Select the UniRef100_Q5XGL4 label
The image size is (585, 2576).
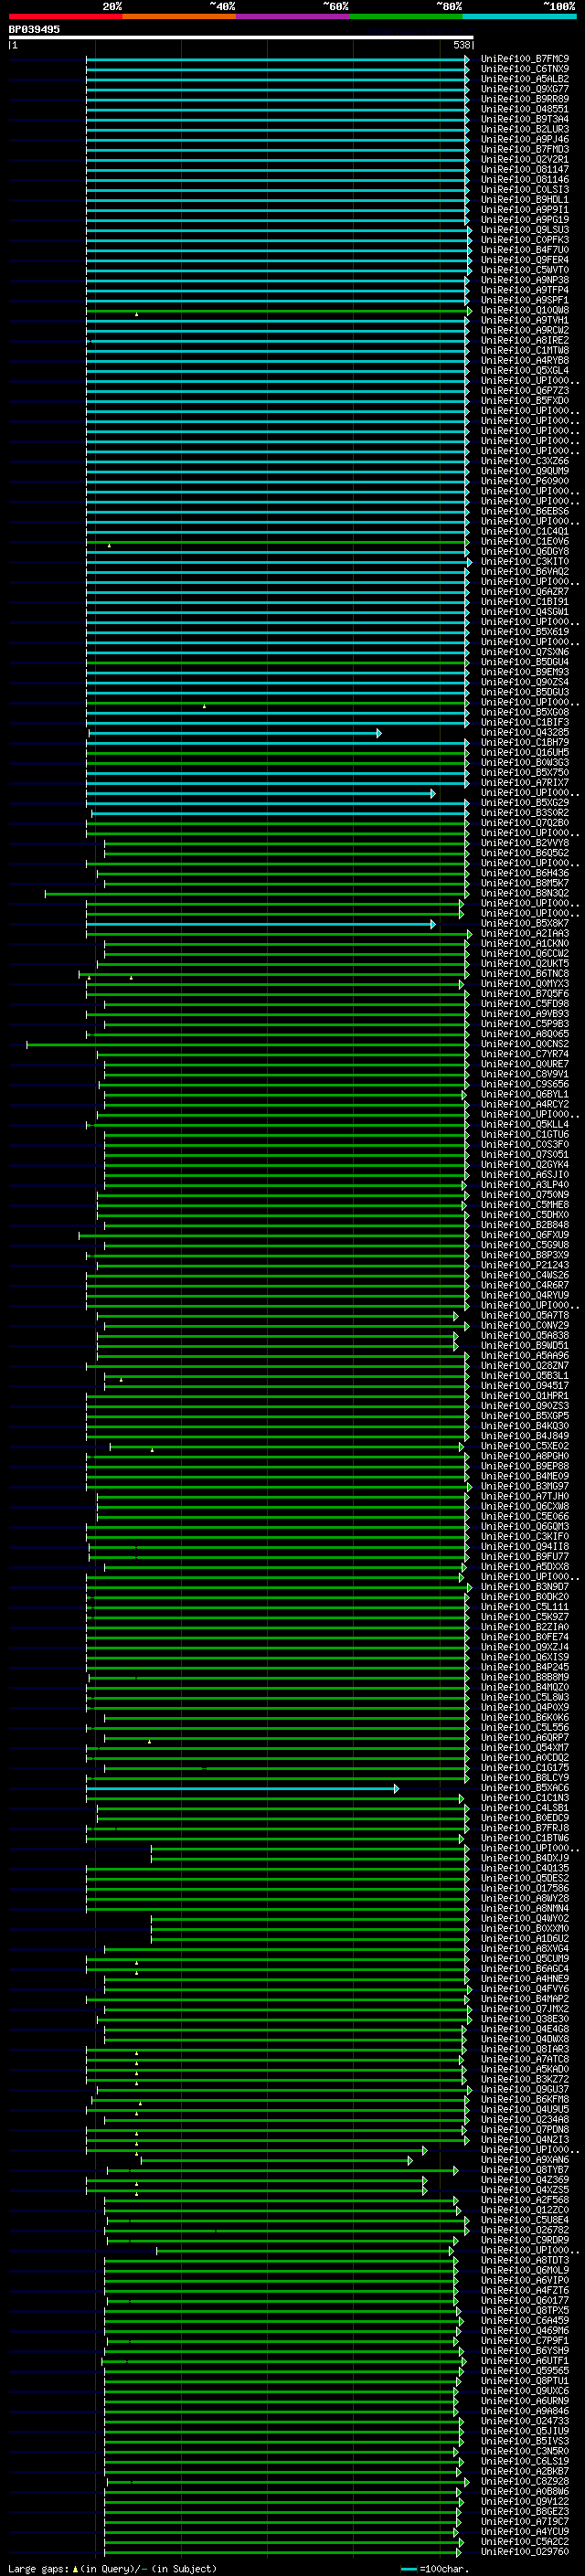525,370
